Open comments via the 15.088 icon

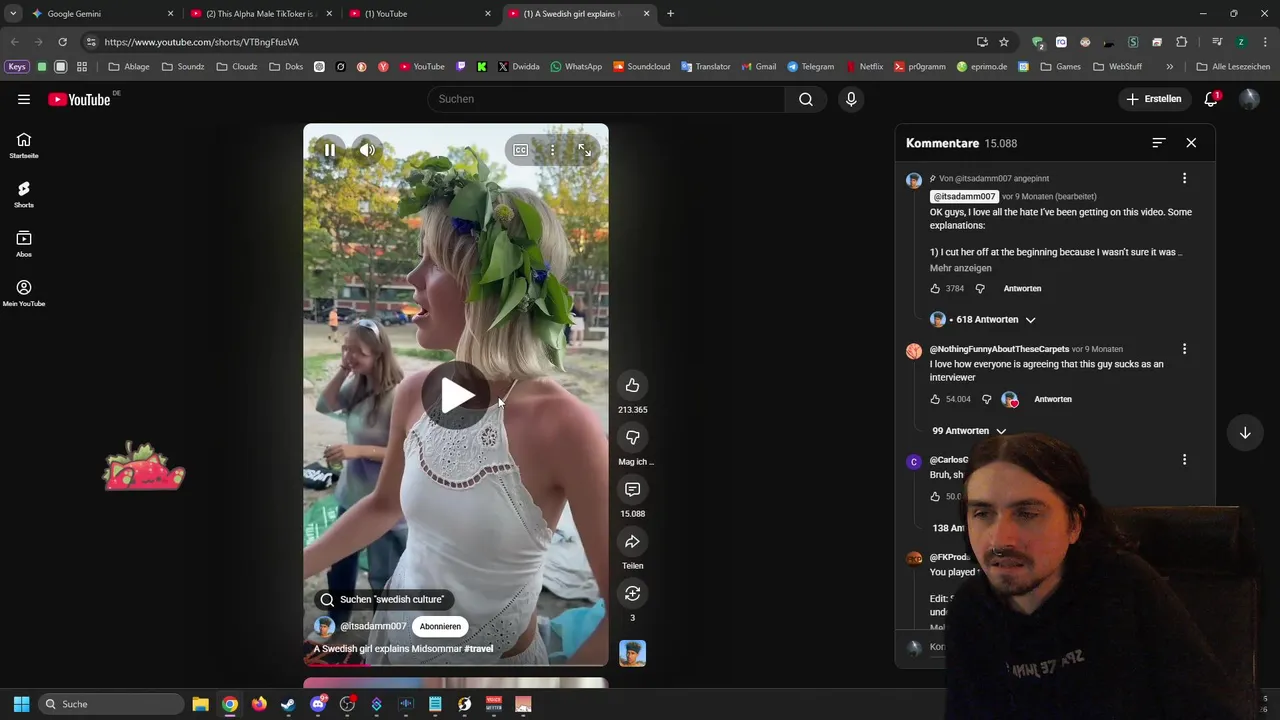tap(632, 489)
